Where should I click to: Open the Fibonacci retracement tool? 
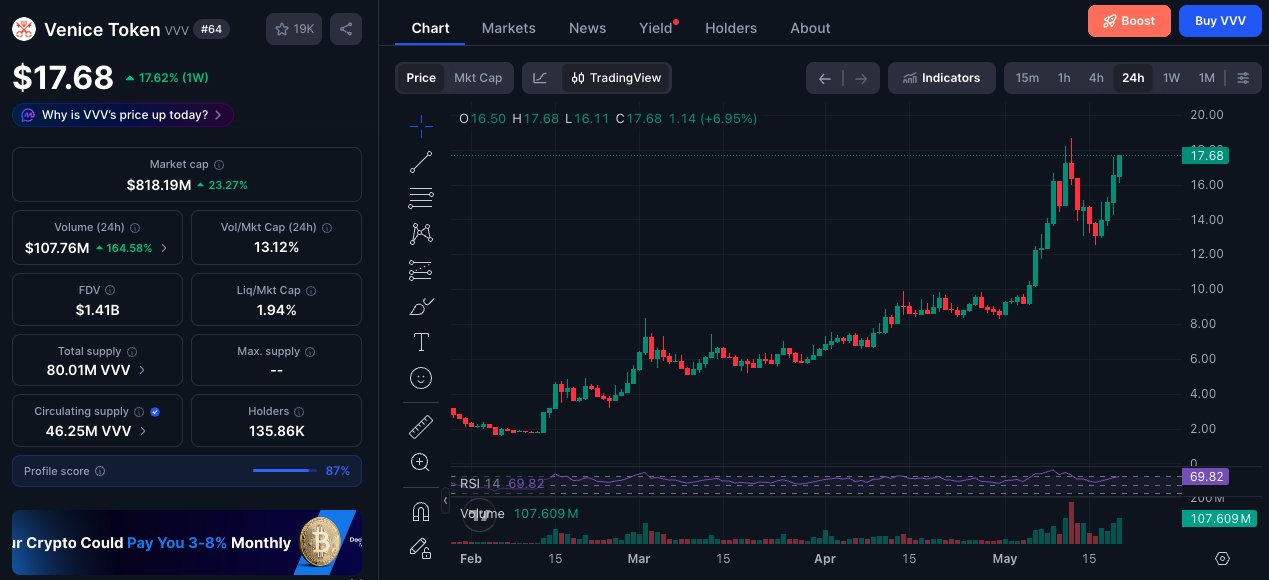[x=421, y=197]
